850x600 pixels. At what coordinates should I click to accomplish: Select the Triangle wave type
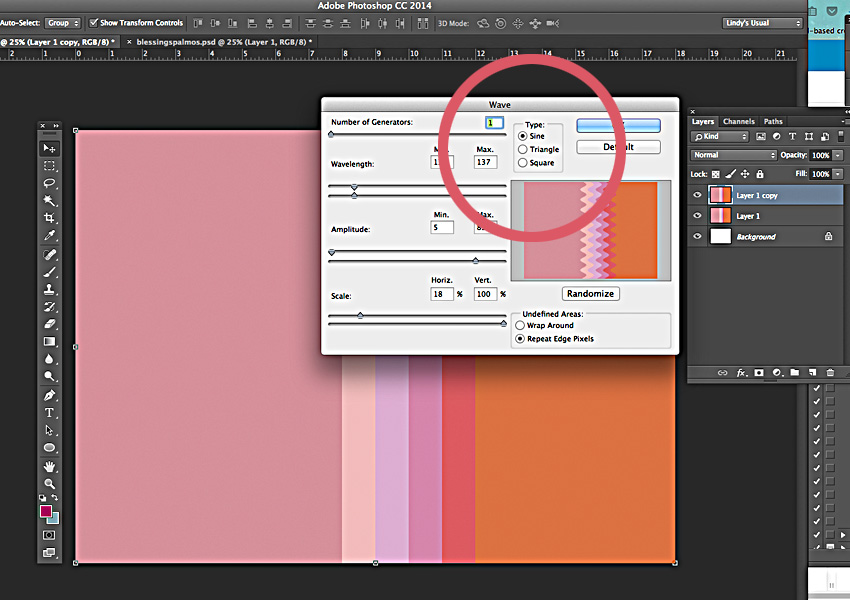(523, 149)
